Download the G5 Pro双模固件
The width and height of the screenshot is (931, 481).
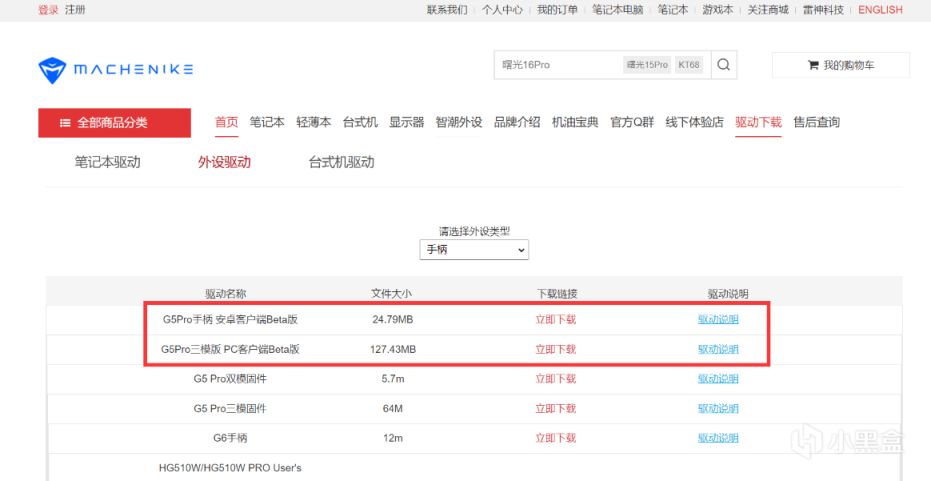click(x=556, y=379)
